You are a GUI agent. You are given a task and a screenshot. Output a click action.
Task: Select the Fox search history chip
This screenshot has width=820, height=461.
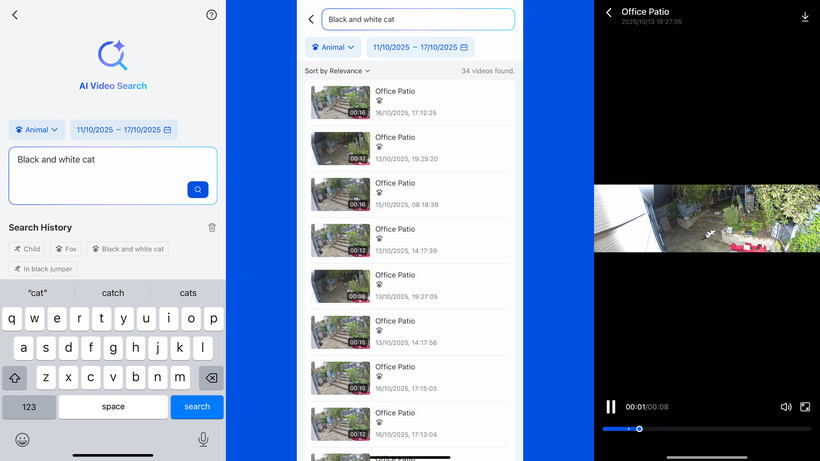[67, 249]
